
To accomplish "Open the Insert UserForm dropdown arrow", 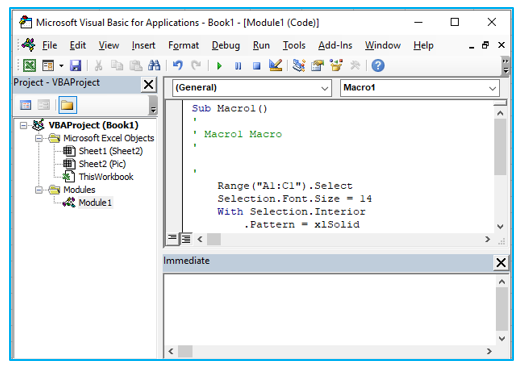I will click(61, 66).
